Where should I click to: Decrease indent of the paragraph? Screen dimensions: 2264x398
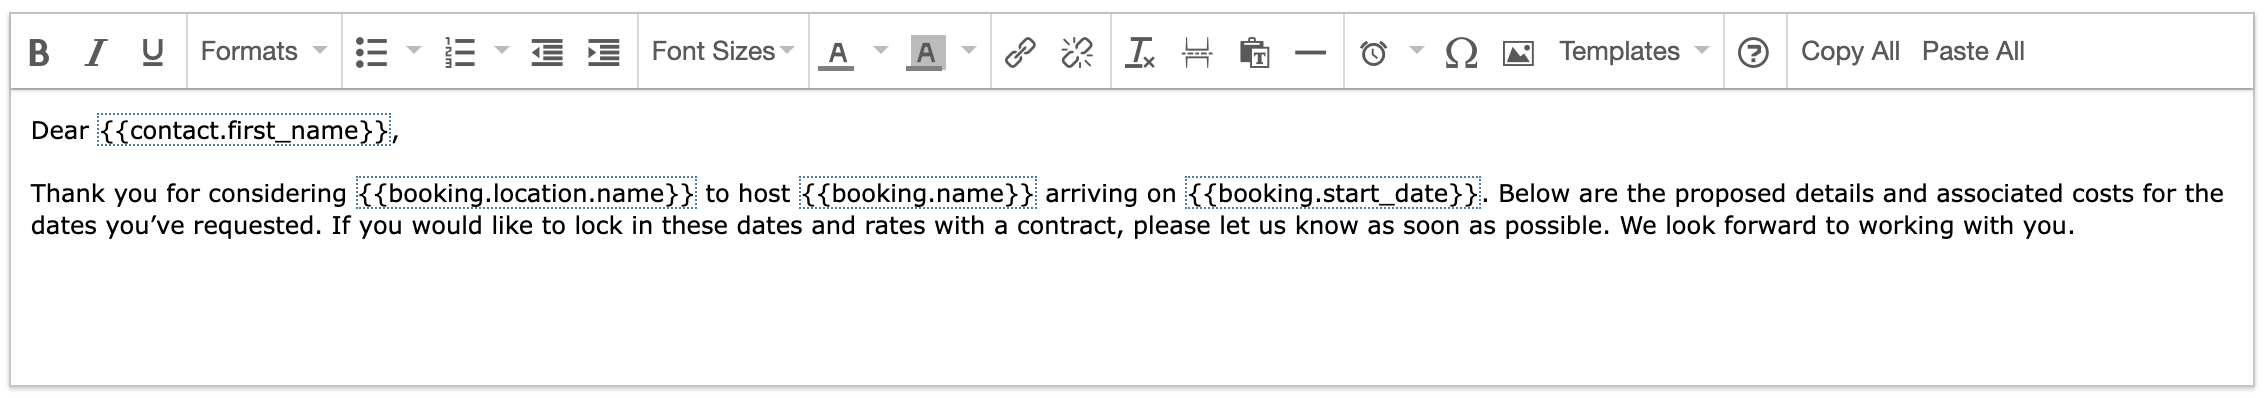tap(546, 52)
